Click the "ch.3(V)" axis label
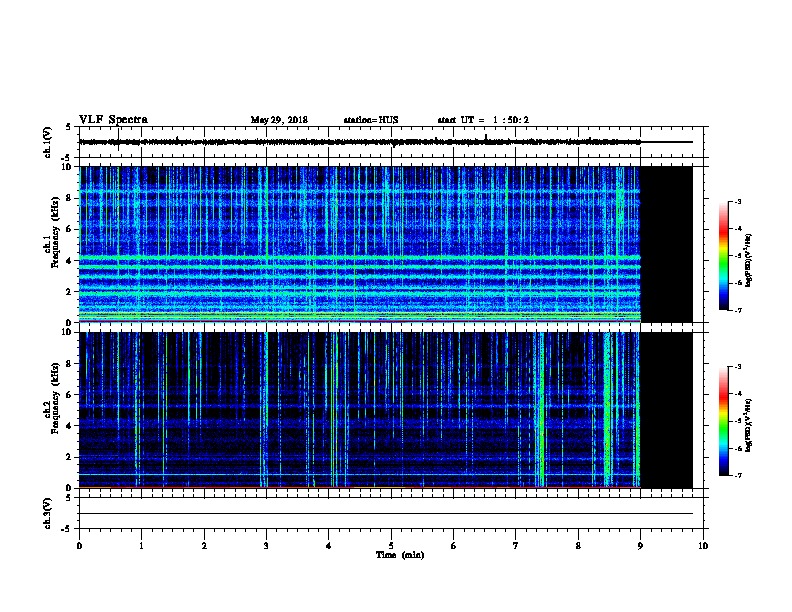This screenshot has height=612, width=792. pyautogui.click(x=48, y=513)
